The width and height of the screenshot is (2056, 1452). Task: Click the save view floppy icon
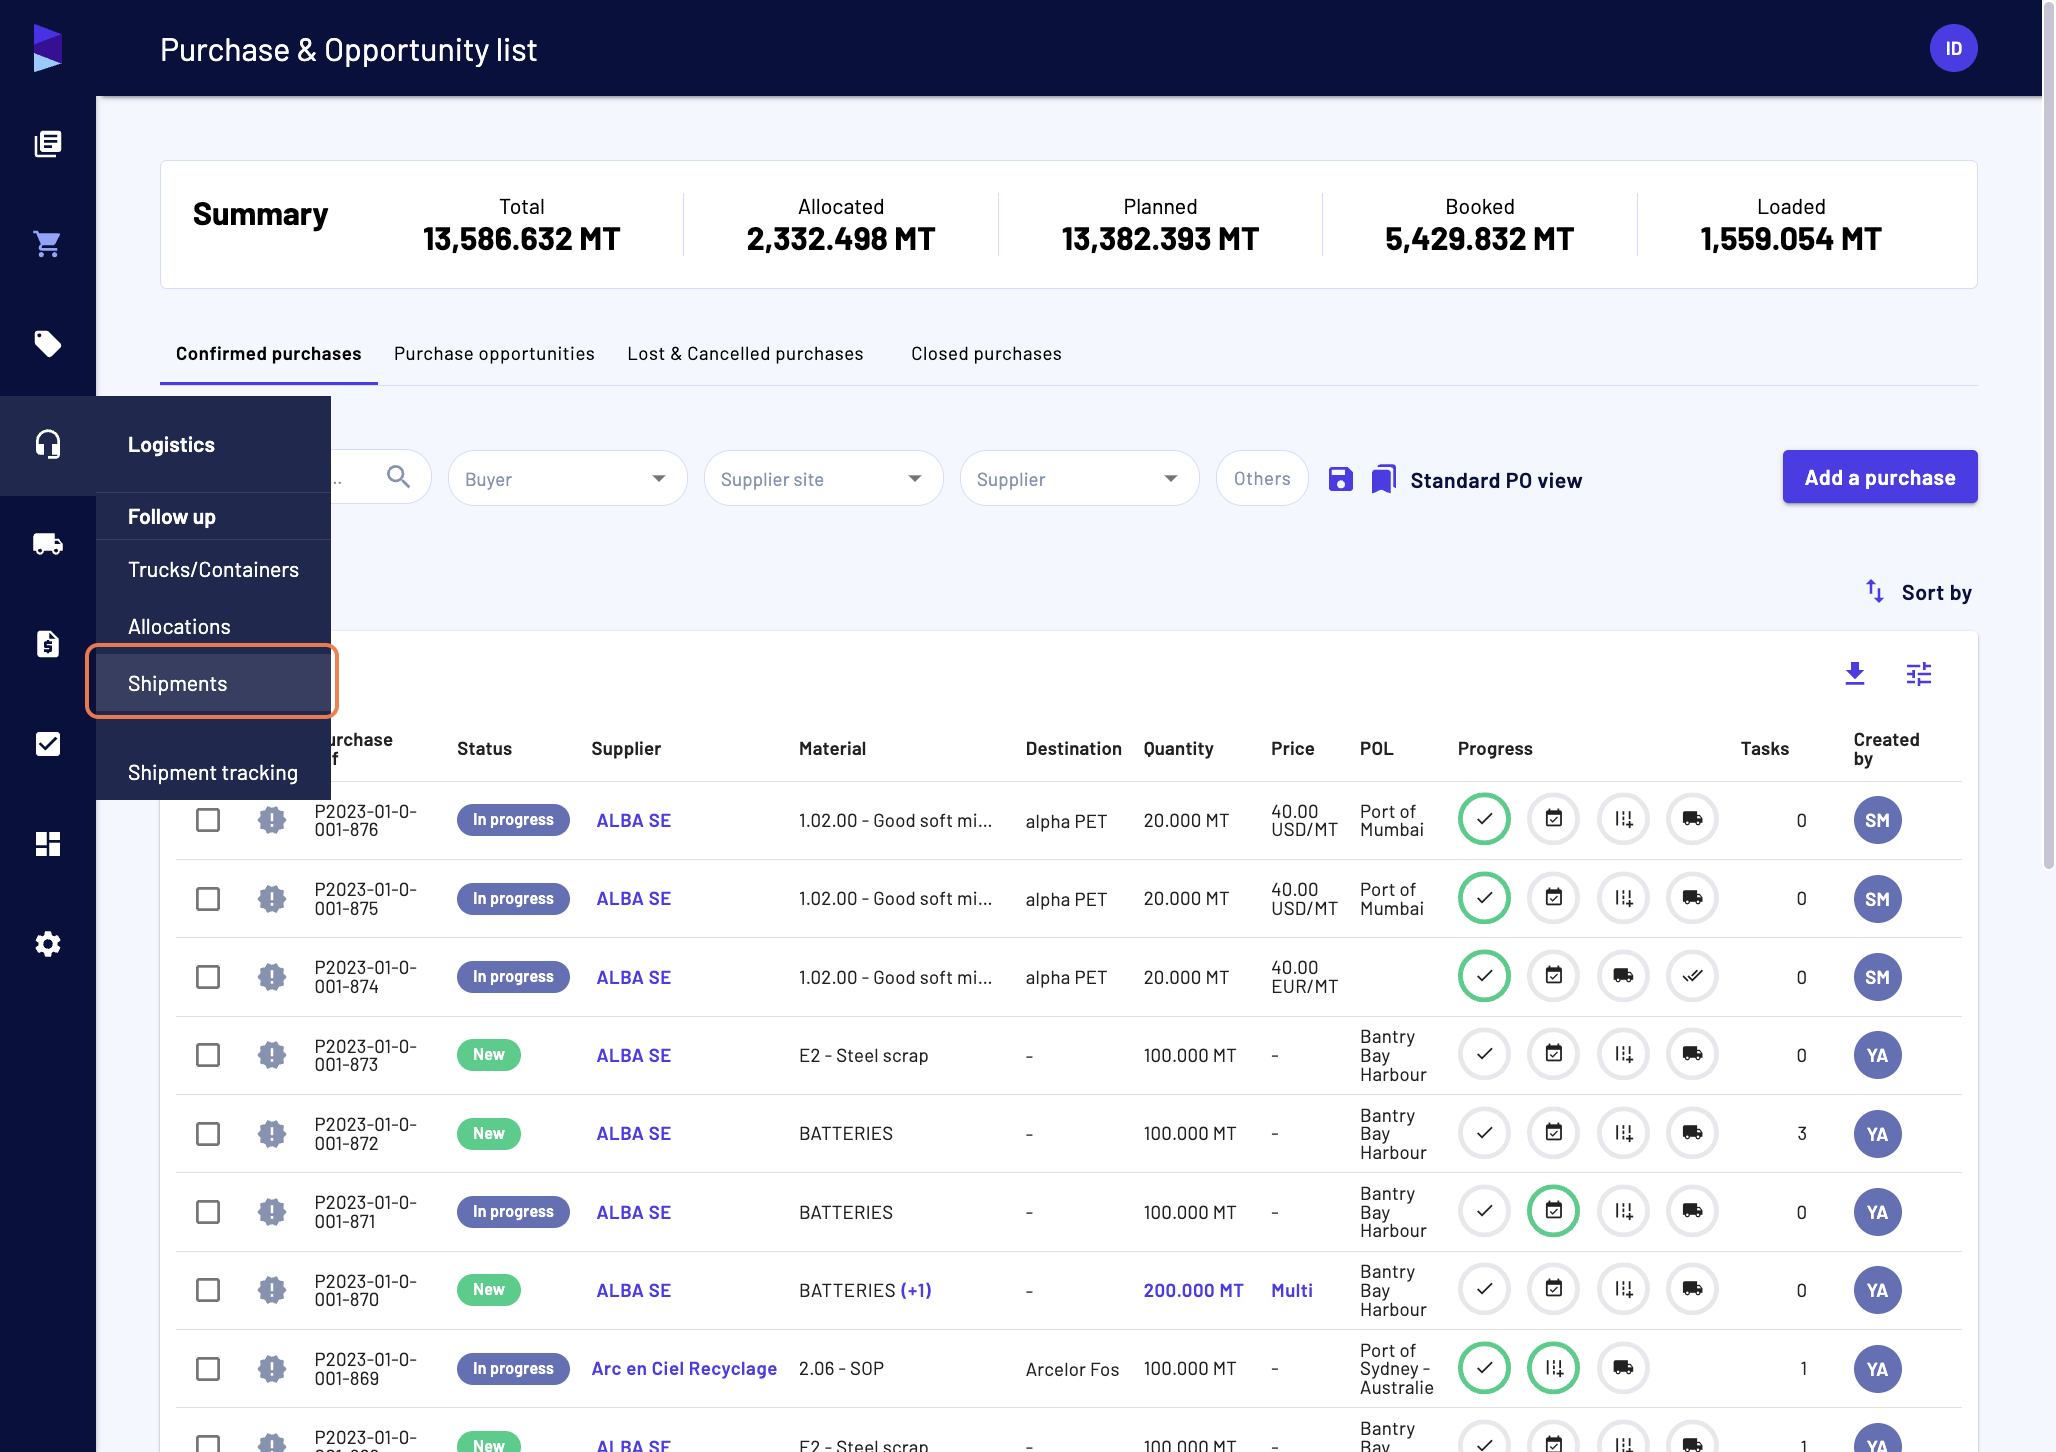pos(1341,479)
